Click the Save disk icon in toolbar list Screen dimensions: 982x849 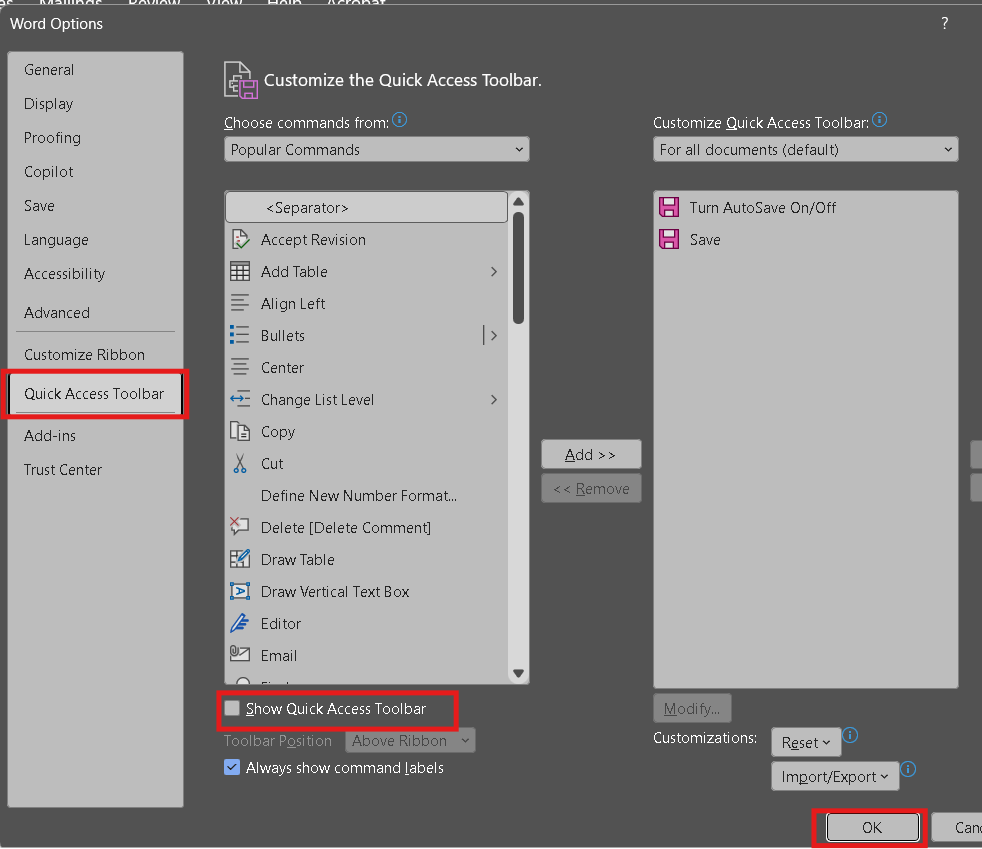669,239
